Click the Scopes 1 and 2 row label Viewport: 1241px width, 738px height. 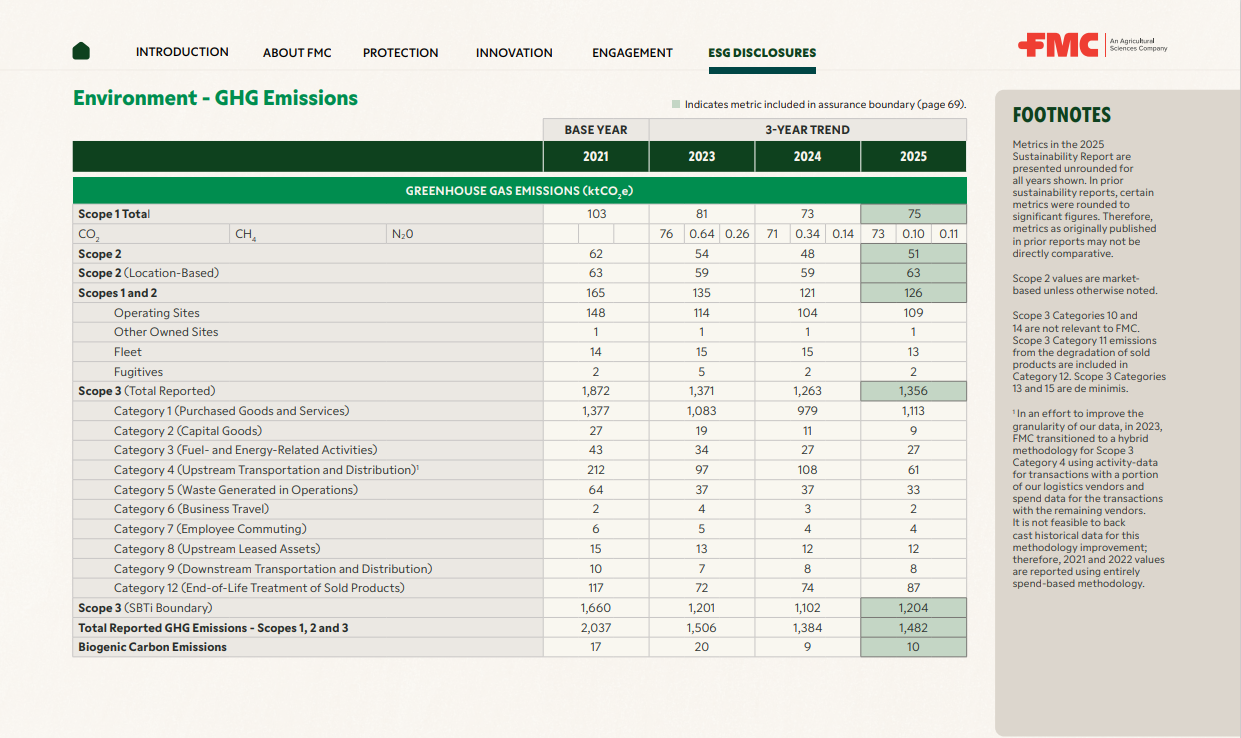click(x=117, y=293)
